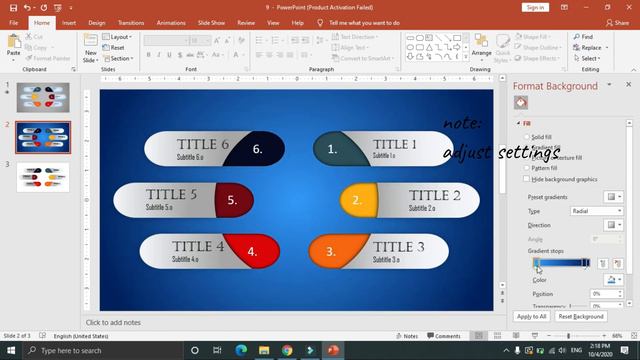Screen dimensions: 640x360
Task: Switch to the Review tab
Action: click(x=246, y=23)
